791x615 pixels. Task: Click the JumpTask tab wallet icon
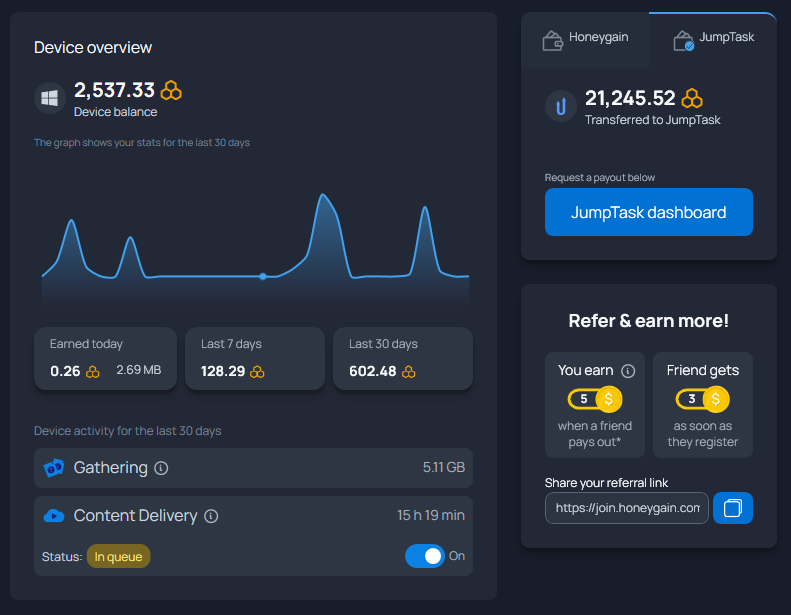point(684,40)
